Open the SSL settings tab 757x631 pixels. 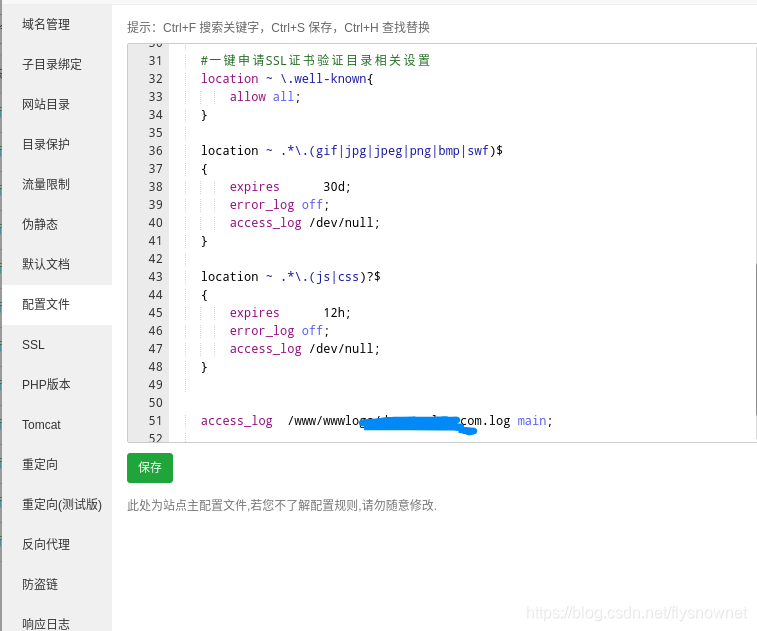(x=33, y=344)
